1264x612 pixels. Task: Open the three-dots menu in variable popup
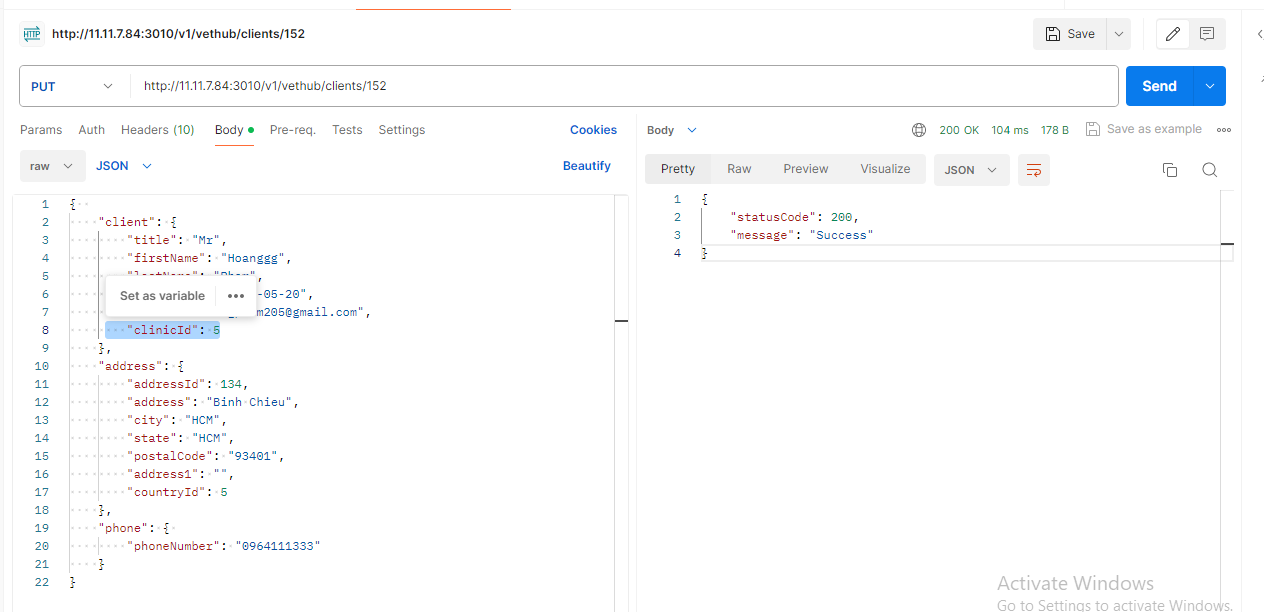coord(236,296)
